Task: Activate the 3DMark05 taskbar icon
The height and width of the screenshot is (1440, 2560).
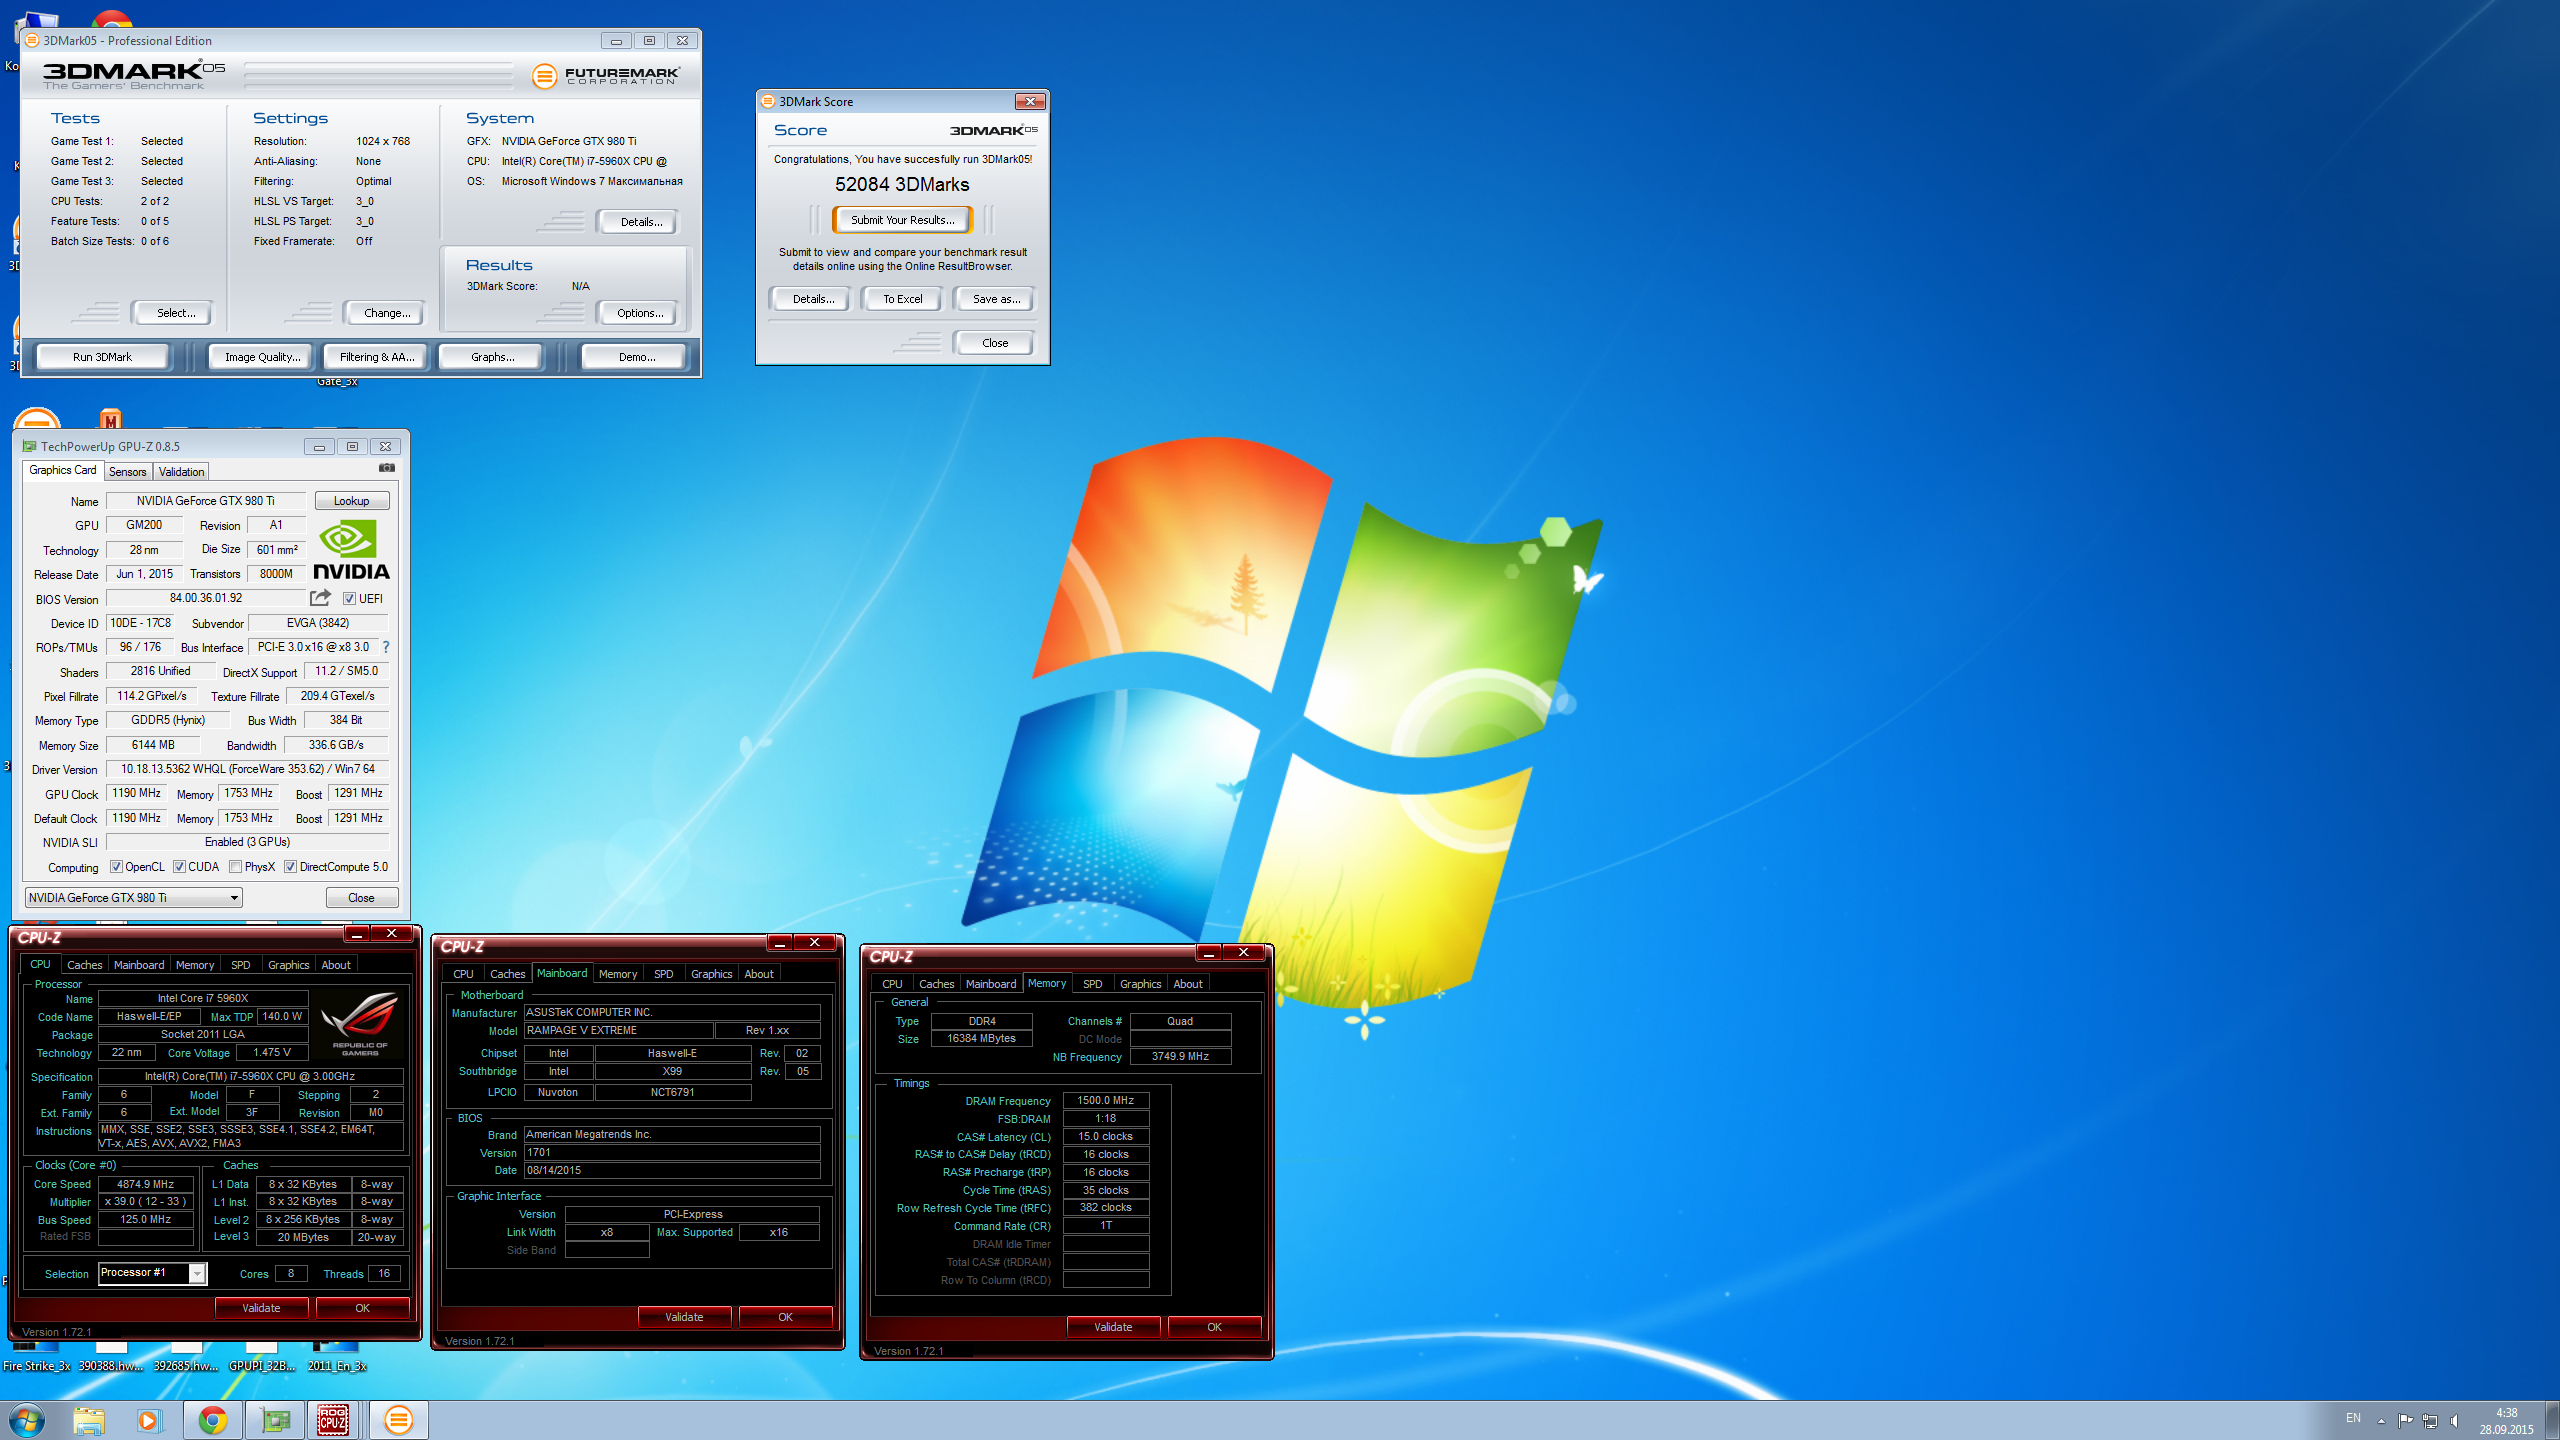Action: pos(398,1420)
